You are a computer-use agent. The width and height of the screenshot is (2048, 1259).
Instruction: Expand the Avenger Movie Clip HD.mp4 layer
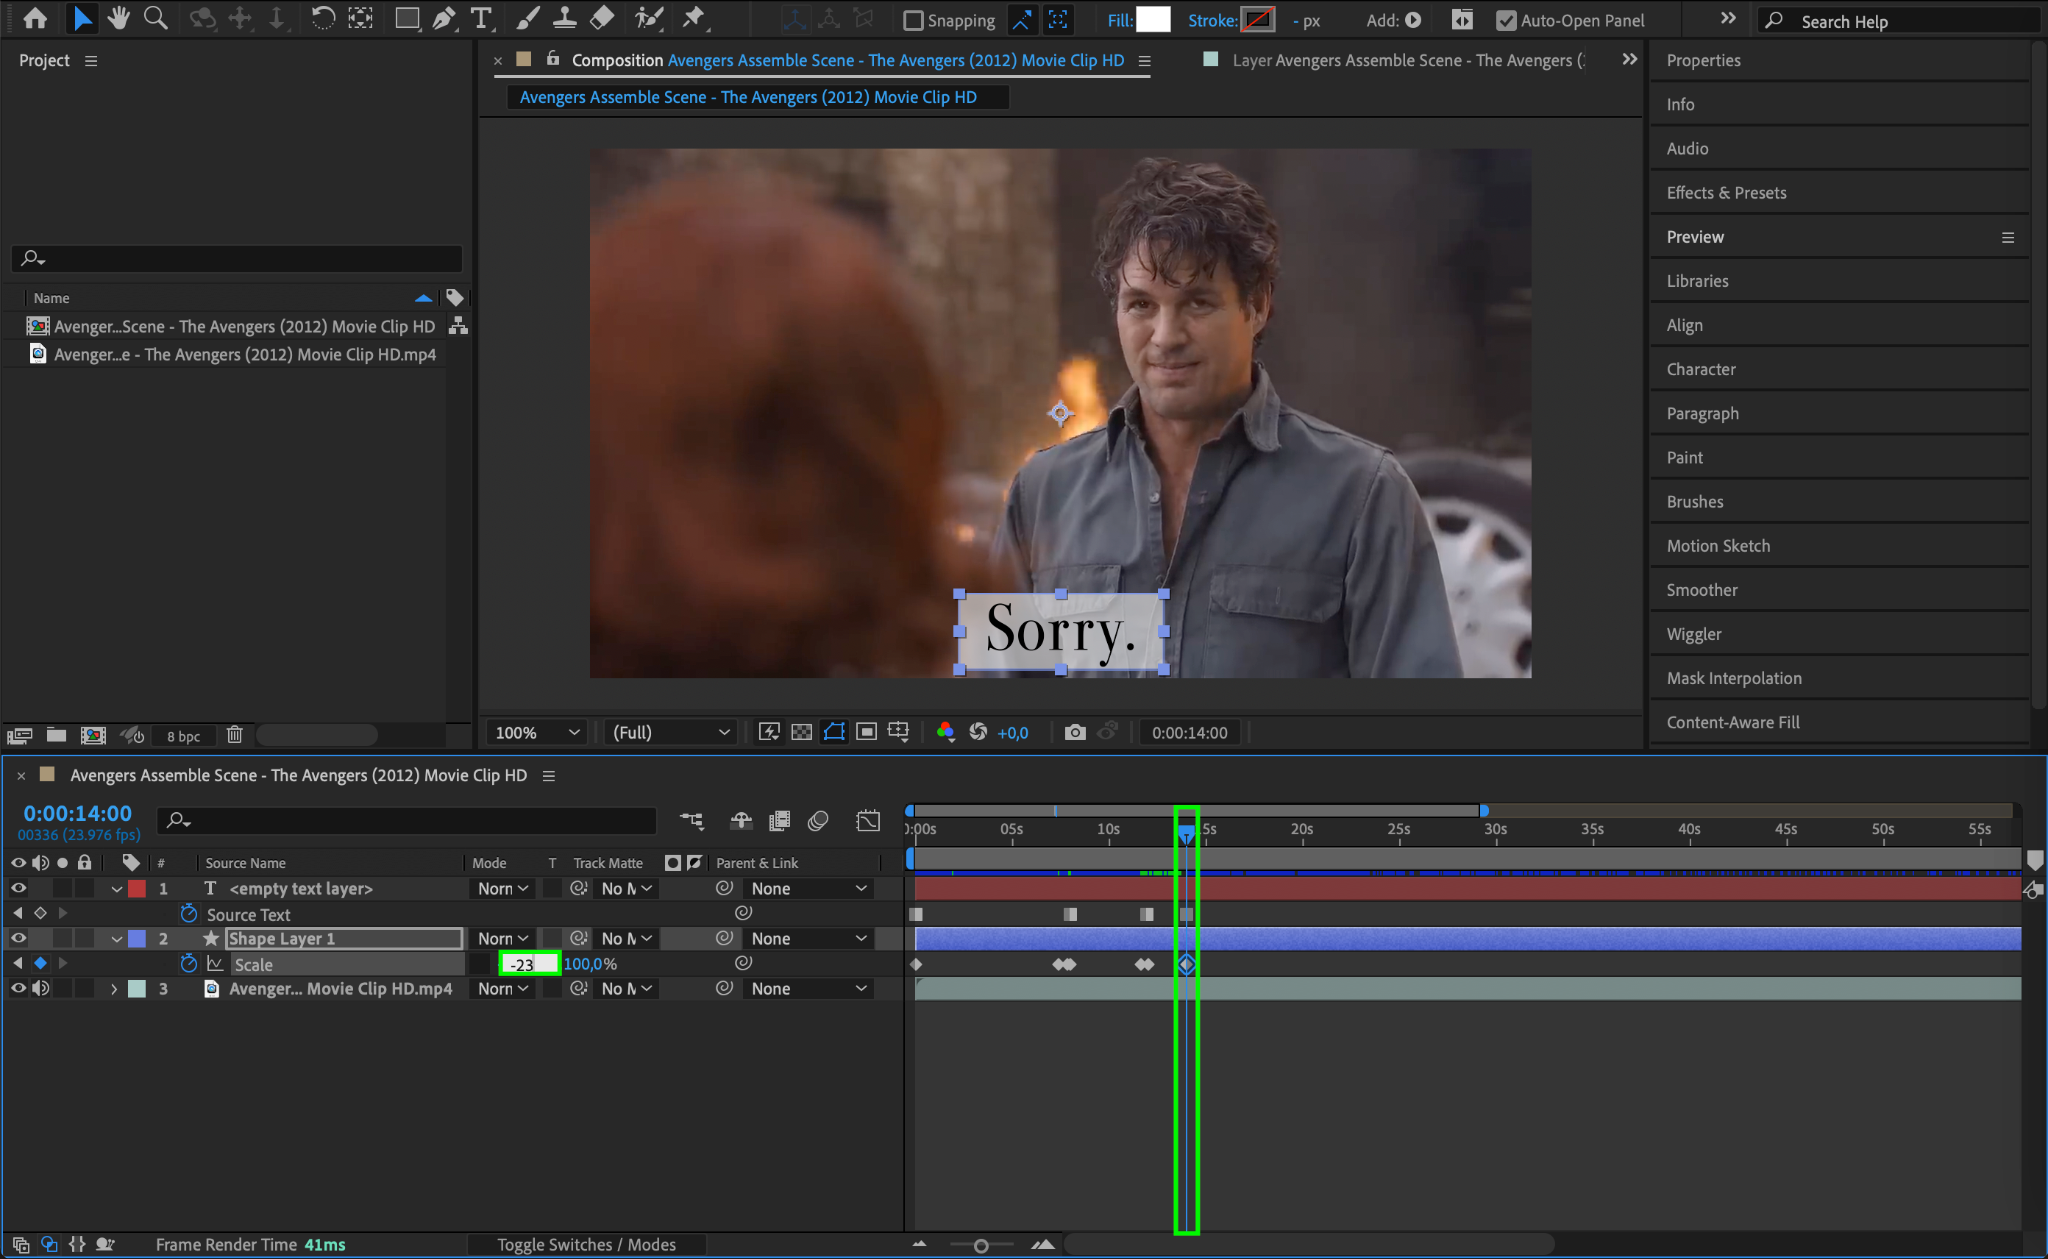(114, 988)
